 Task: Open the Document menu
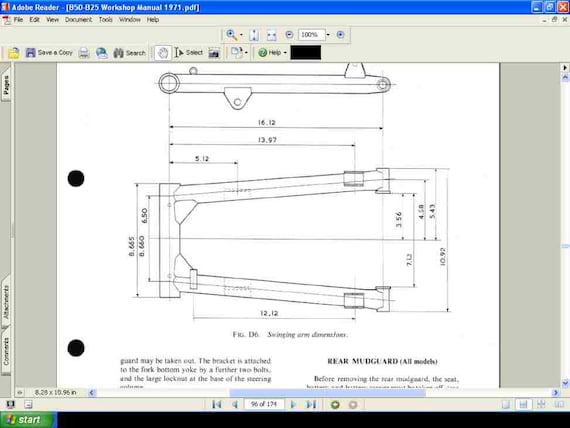79,20
